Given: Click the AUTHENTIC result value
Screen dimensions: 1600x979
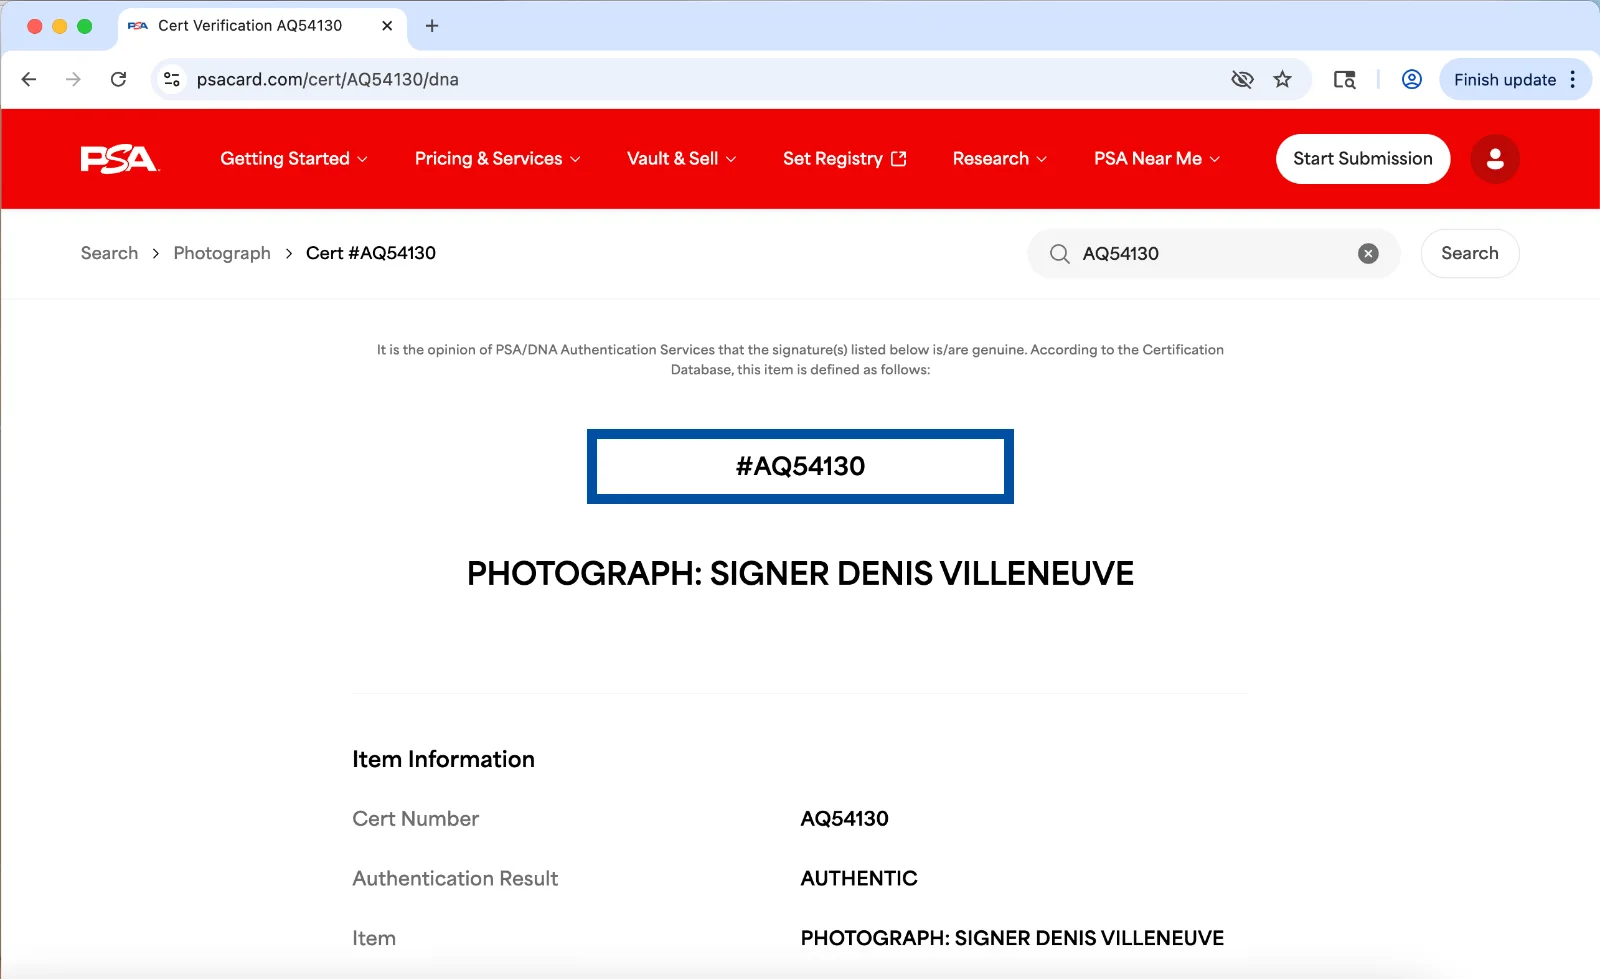Looking at the screenshot, I should pos(859,879).
